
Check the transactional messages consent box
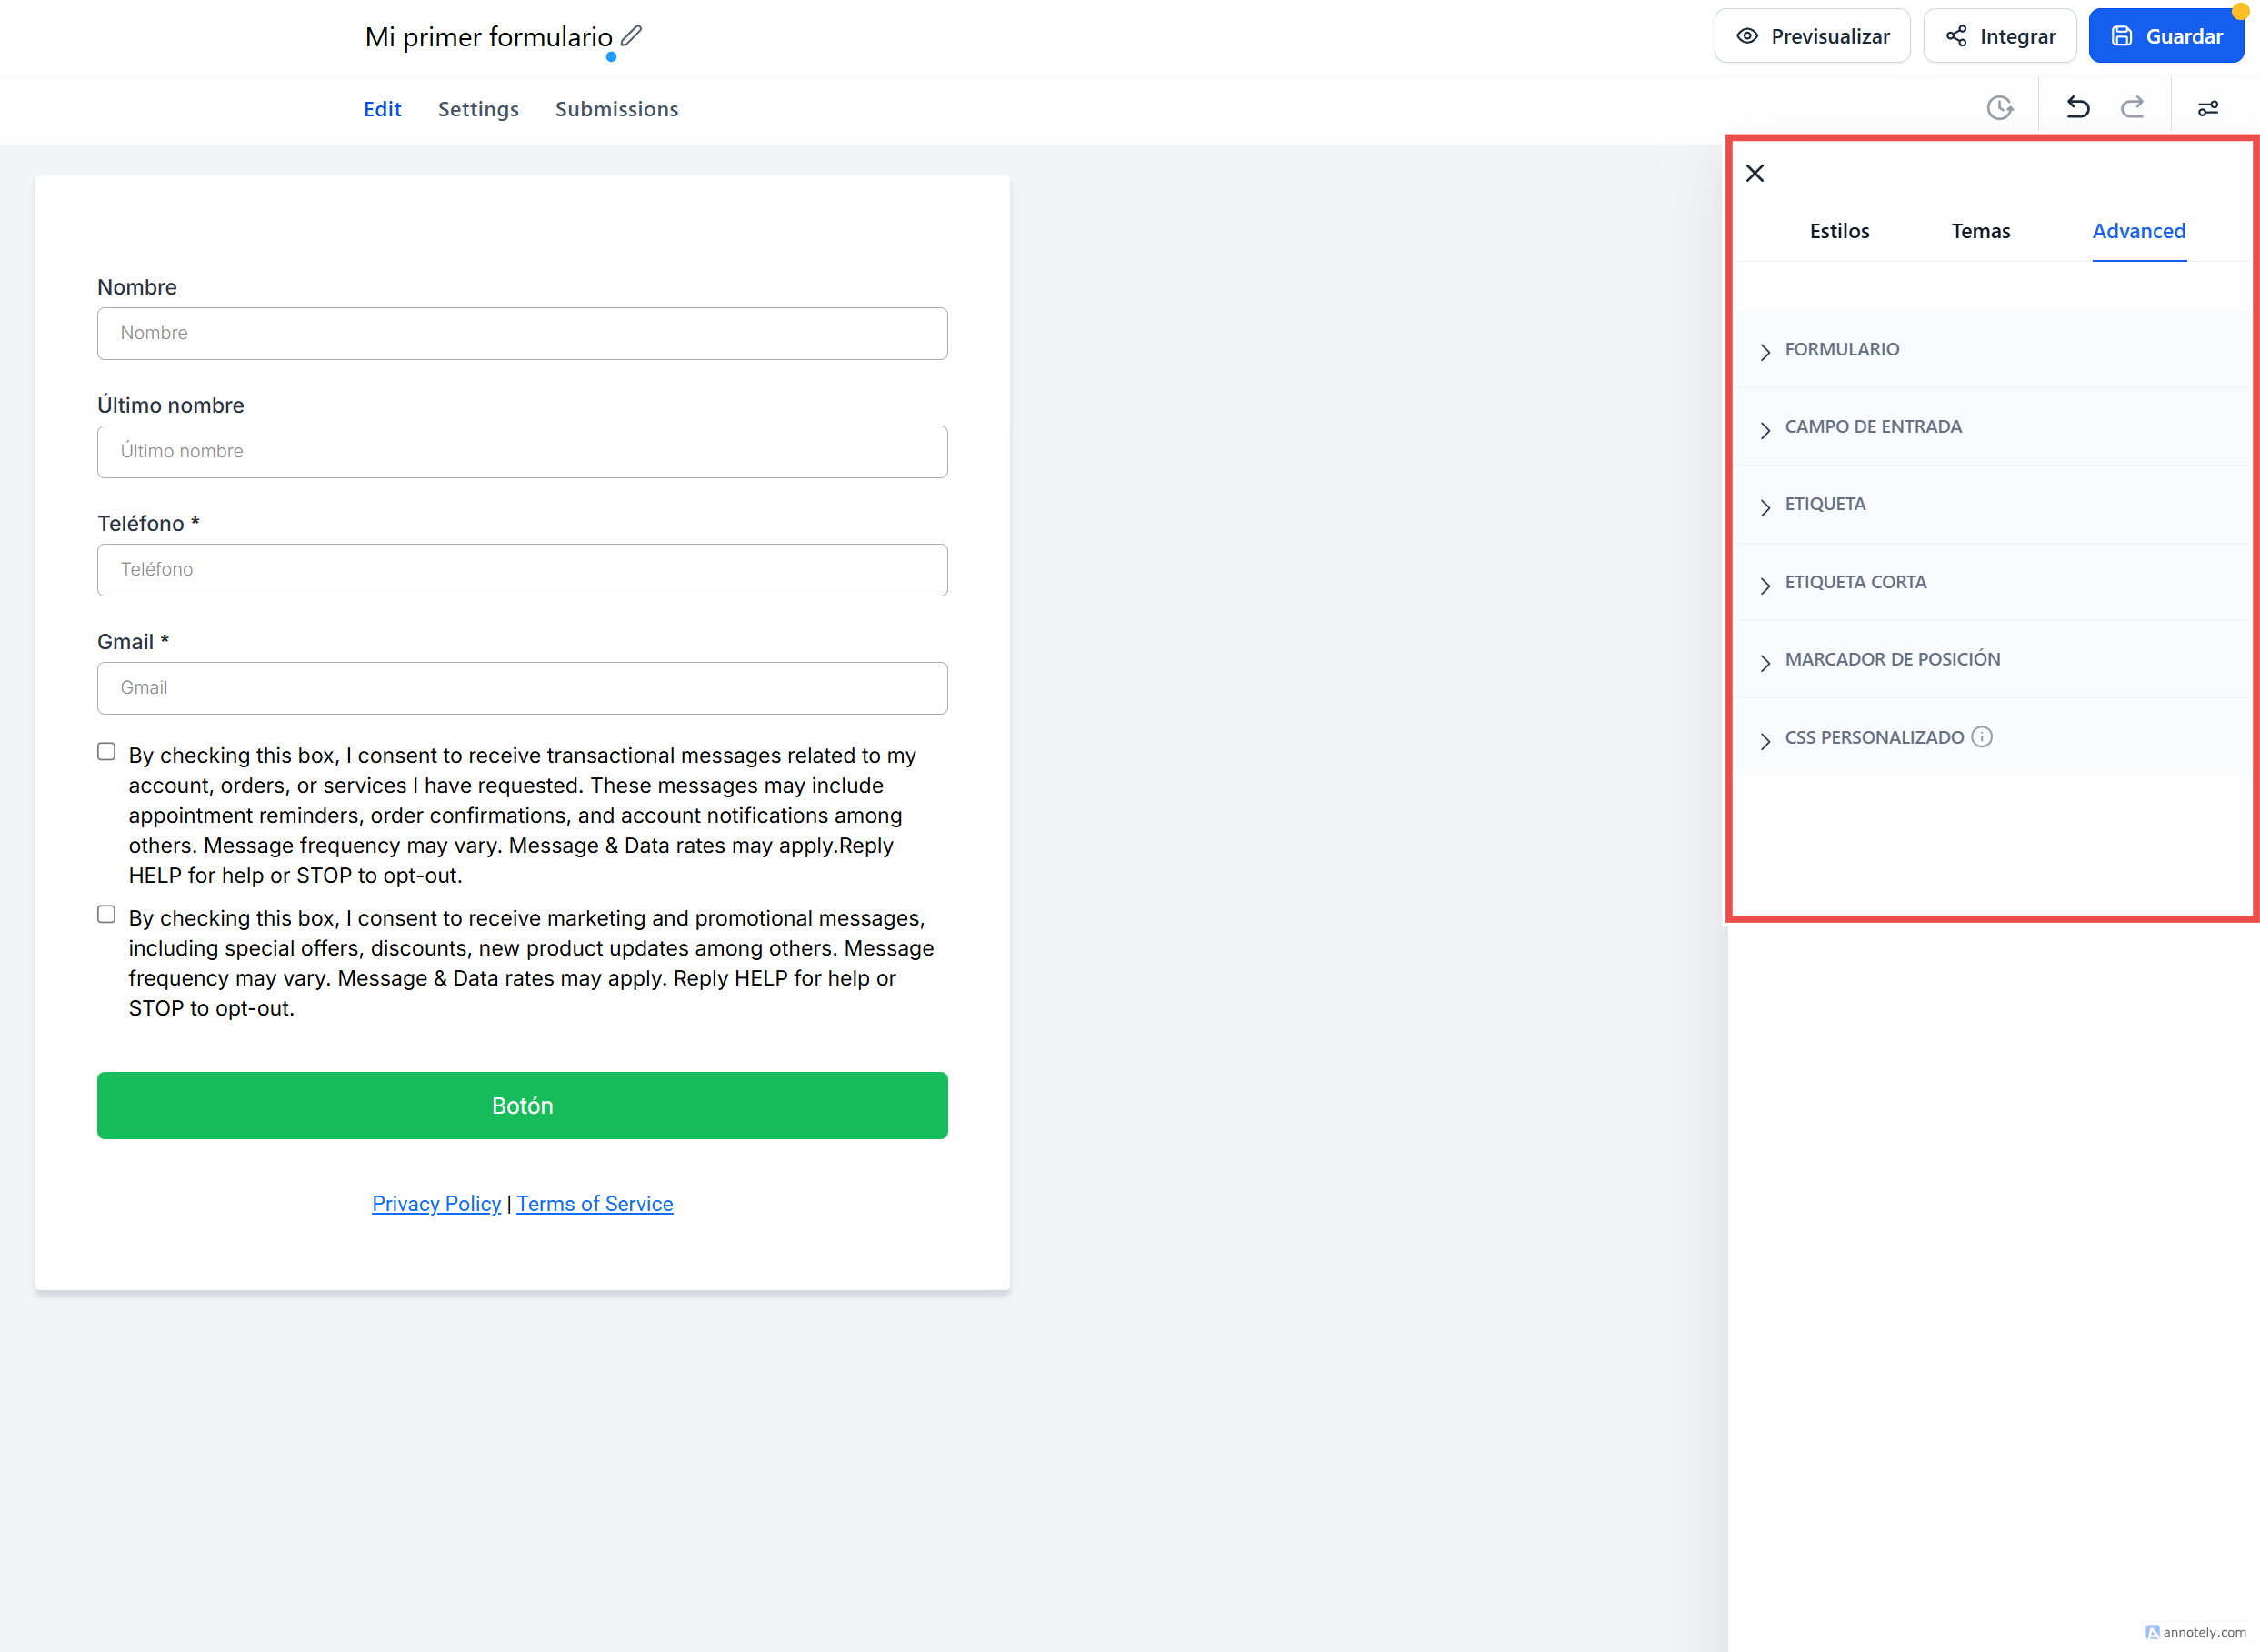107,752
